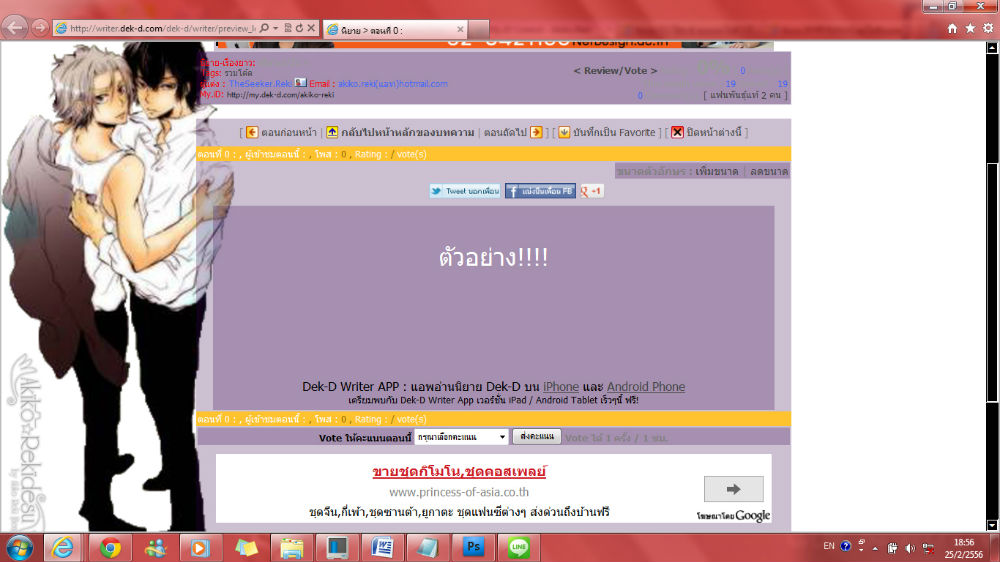1000x562 pixels.
Task: Open a new blank tab
Action: tap(479, 29)
